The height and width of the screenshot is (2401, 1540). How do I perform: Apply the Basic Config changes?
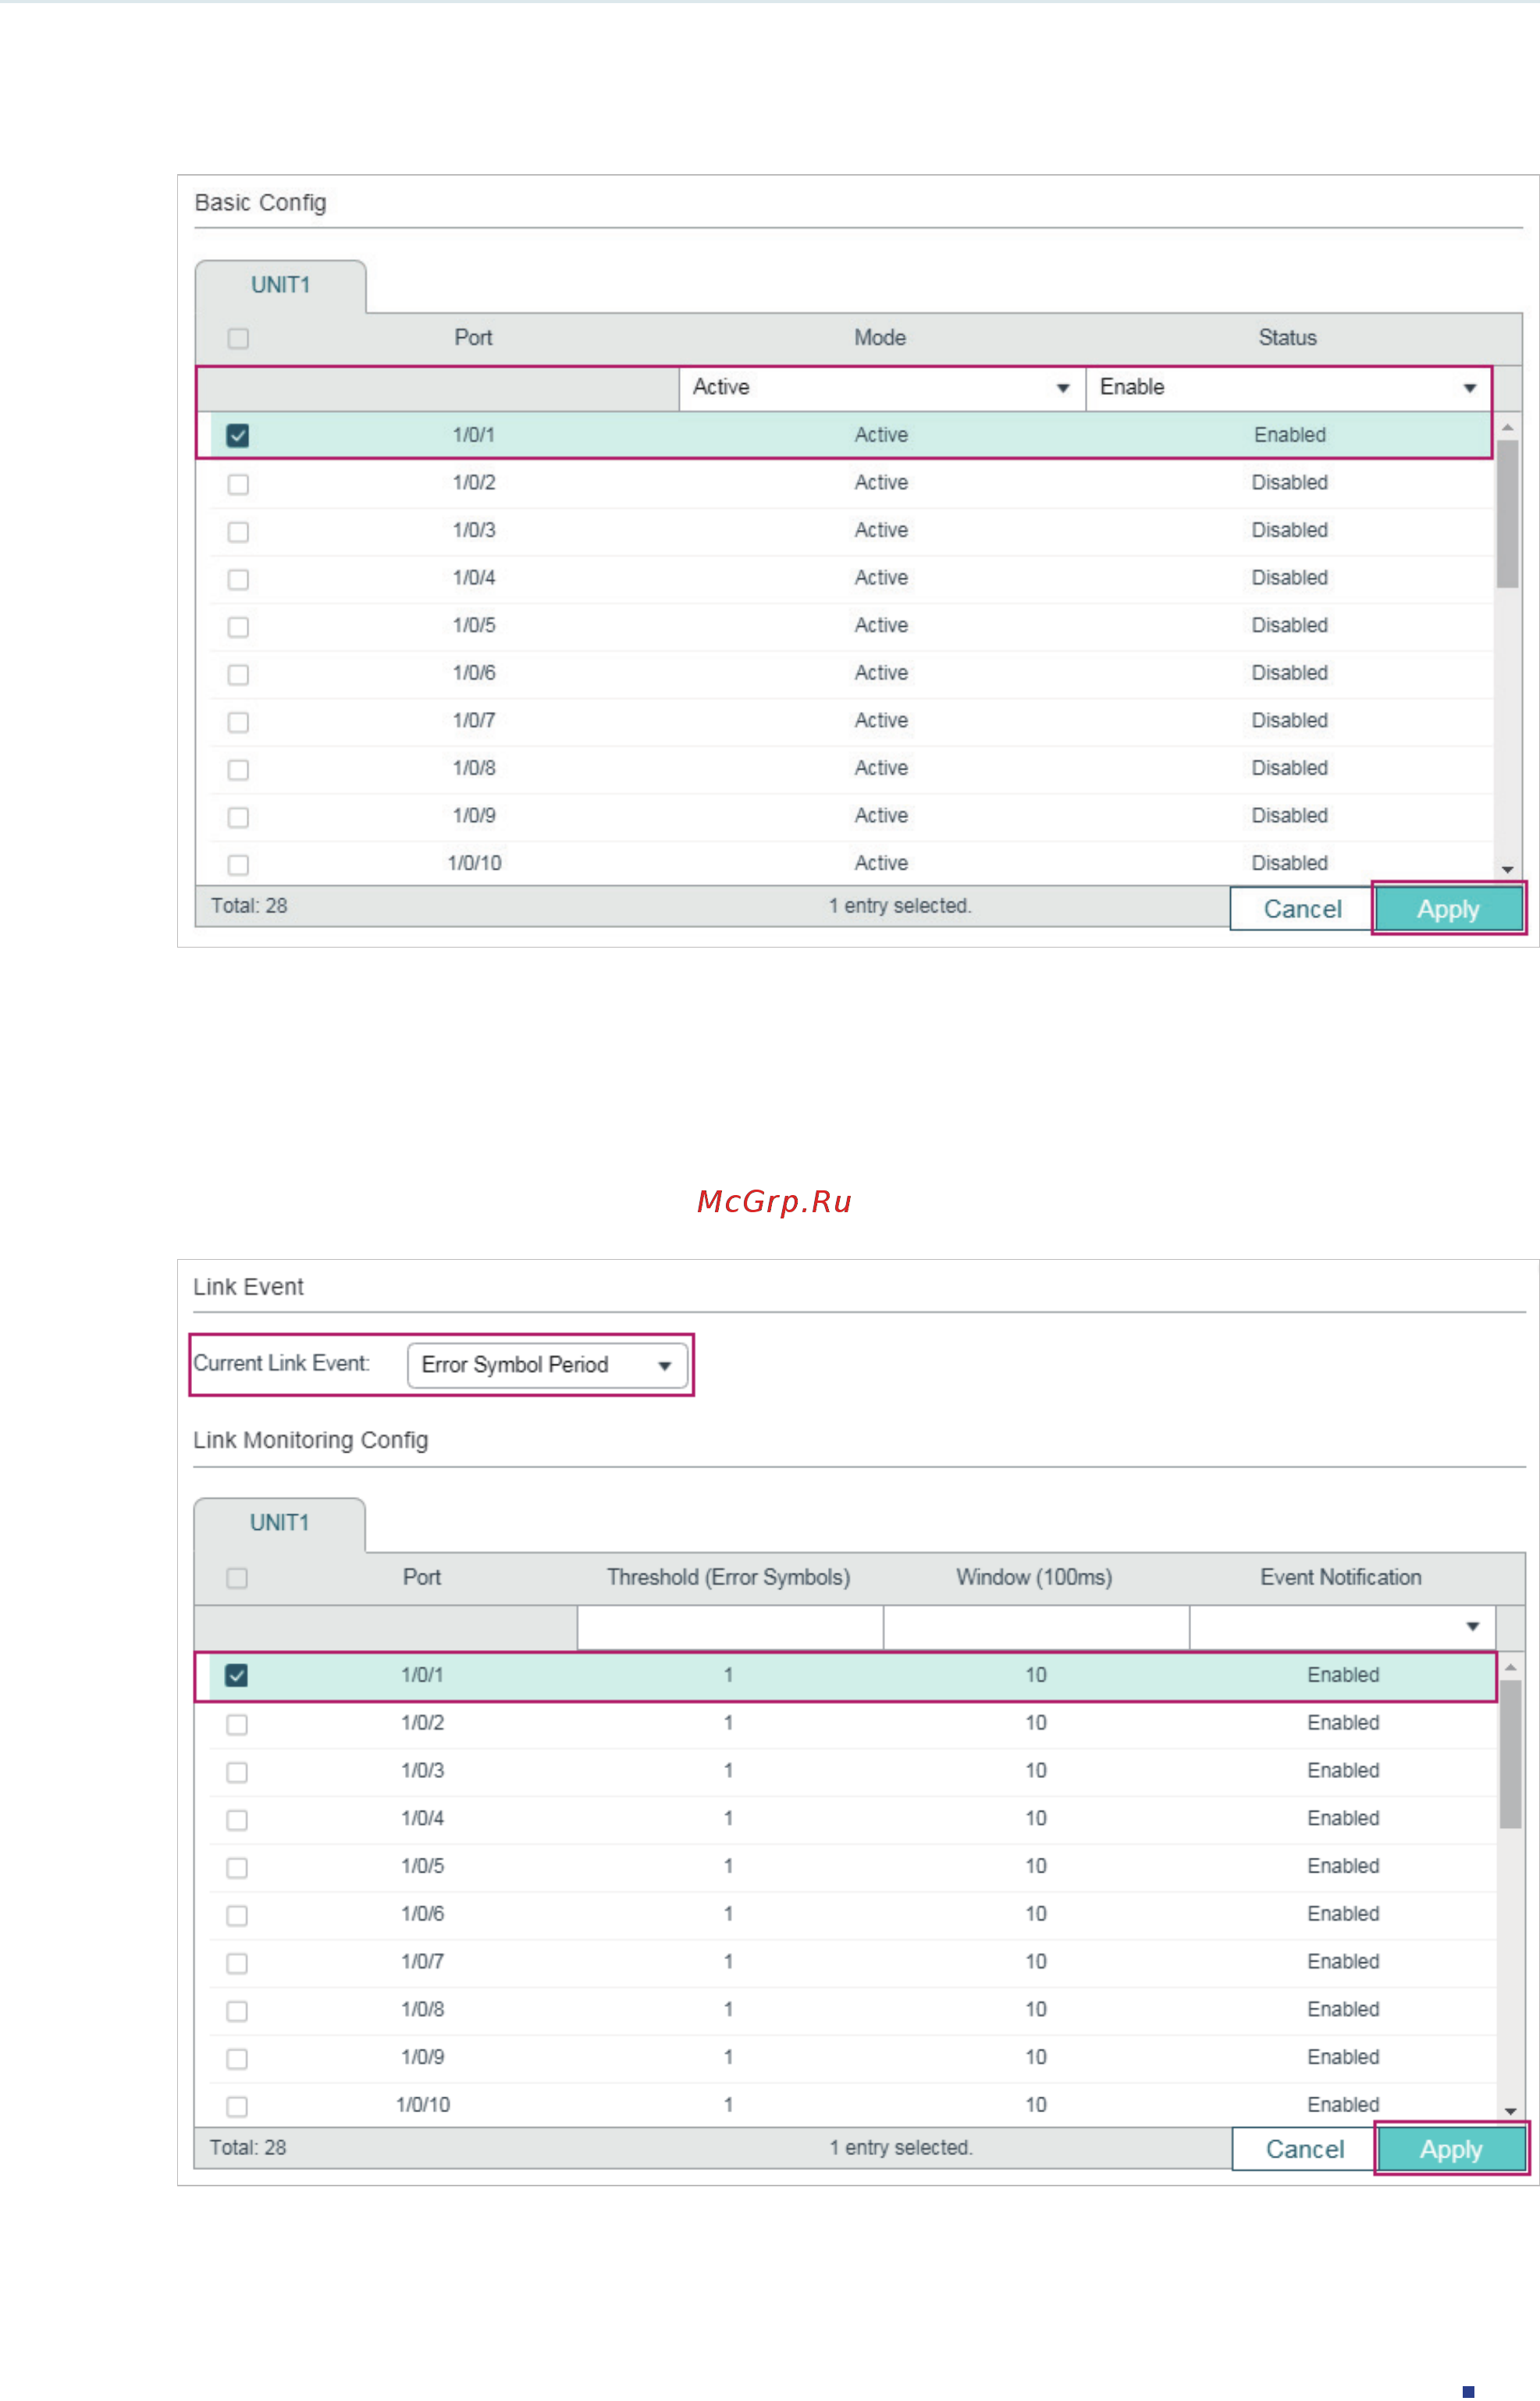coord(1448,909)
